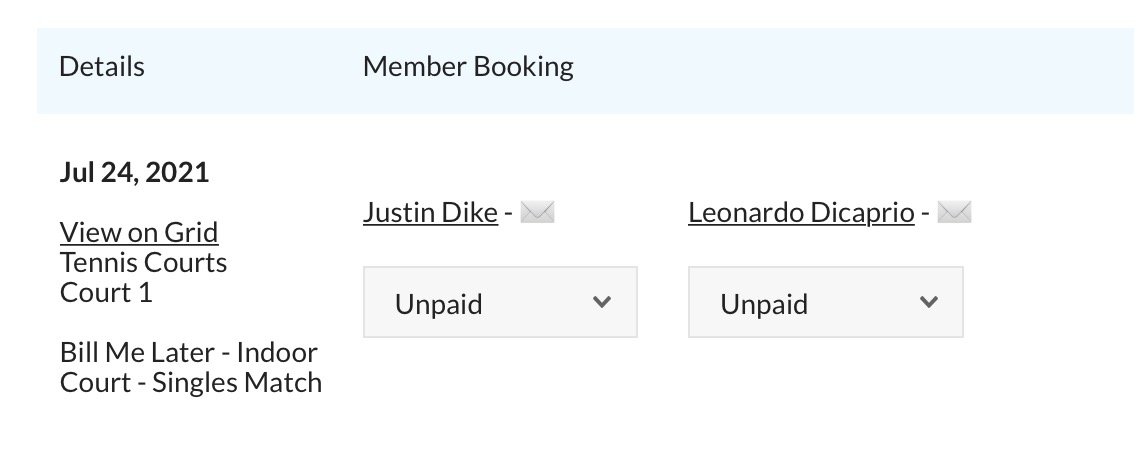Open Leonardo Dicaprio's member profile link
Viewport: 1134px width, 454px height.
pos(801,212)
